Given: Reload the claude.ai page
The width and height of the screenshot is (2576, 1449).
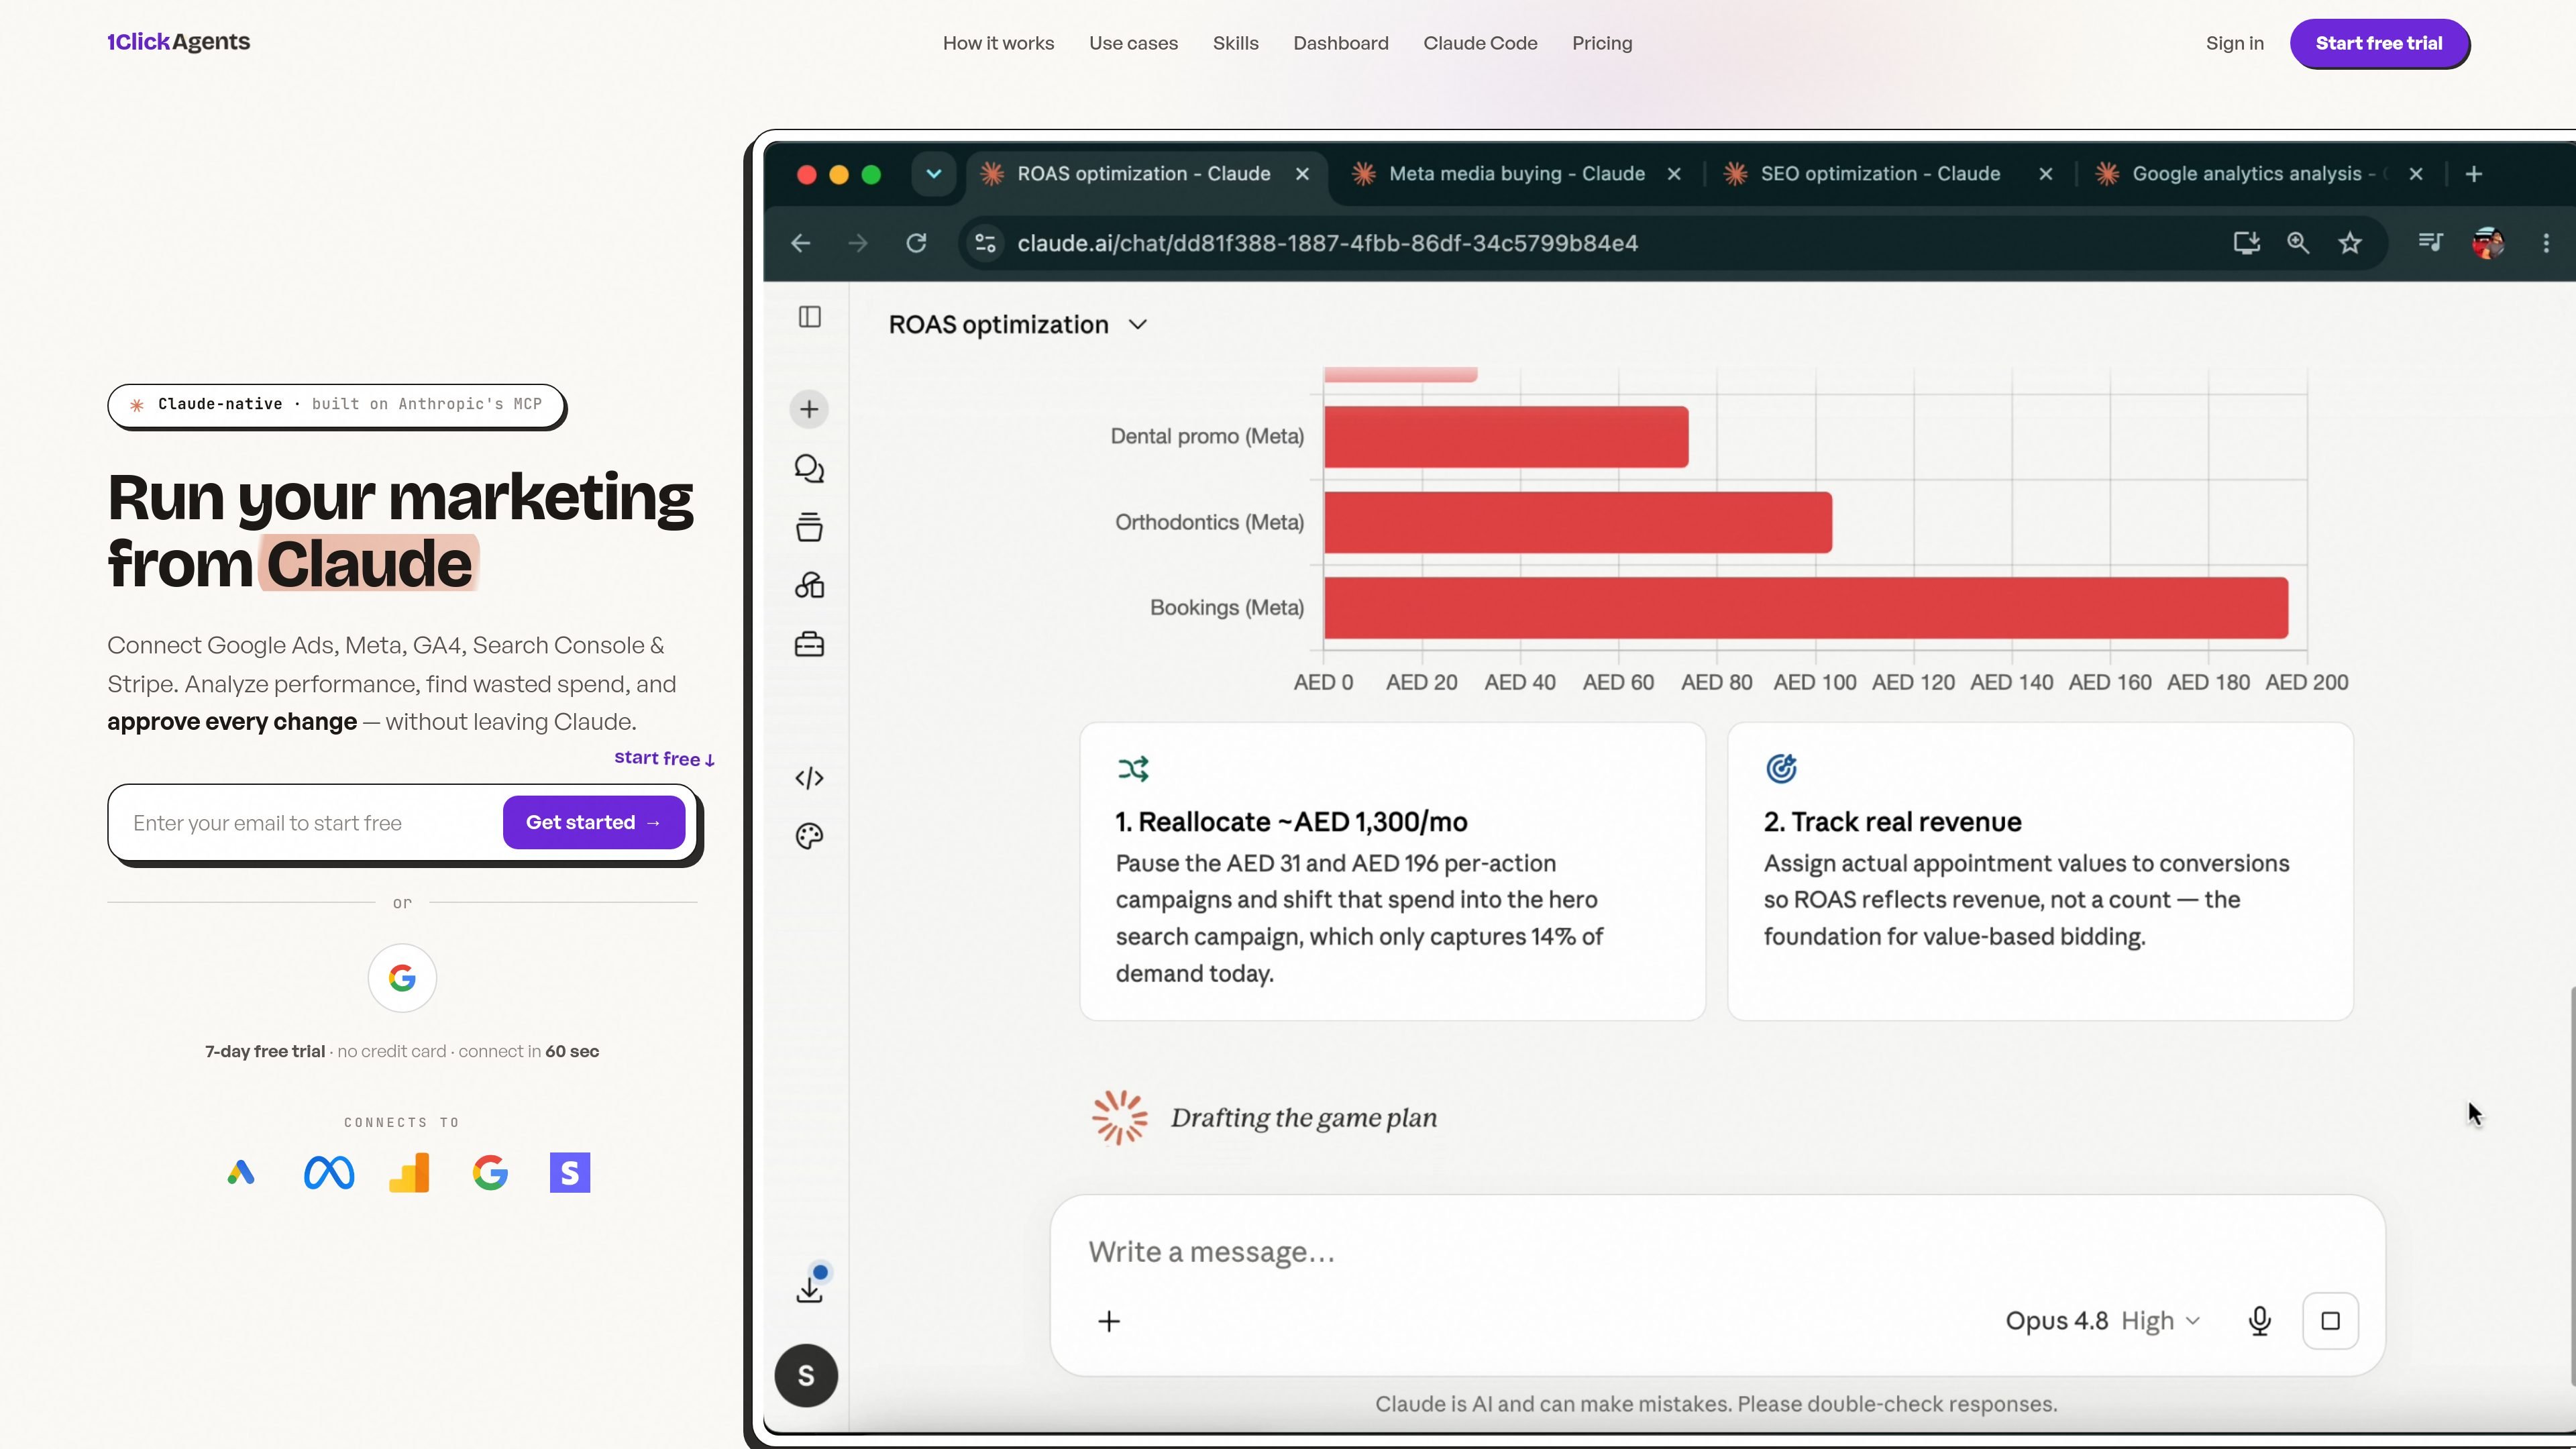Looking at the screenshot, I should (916, 243).
